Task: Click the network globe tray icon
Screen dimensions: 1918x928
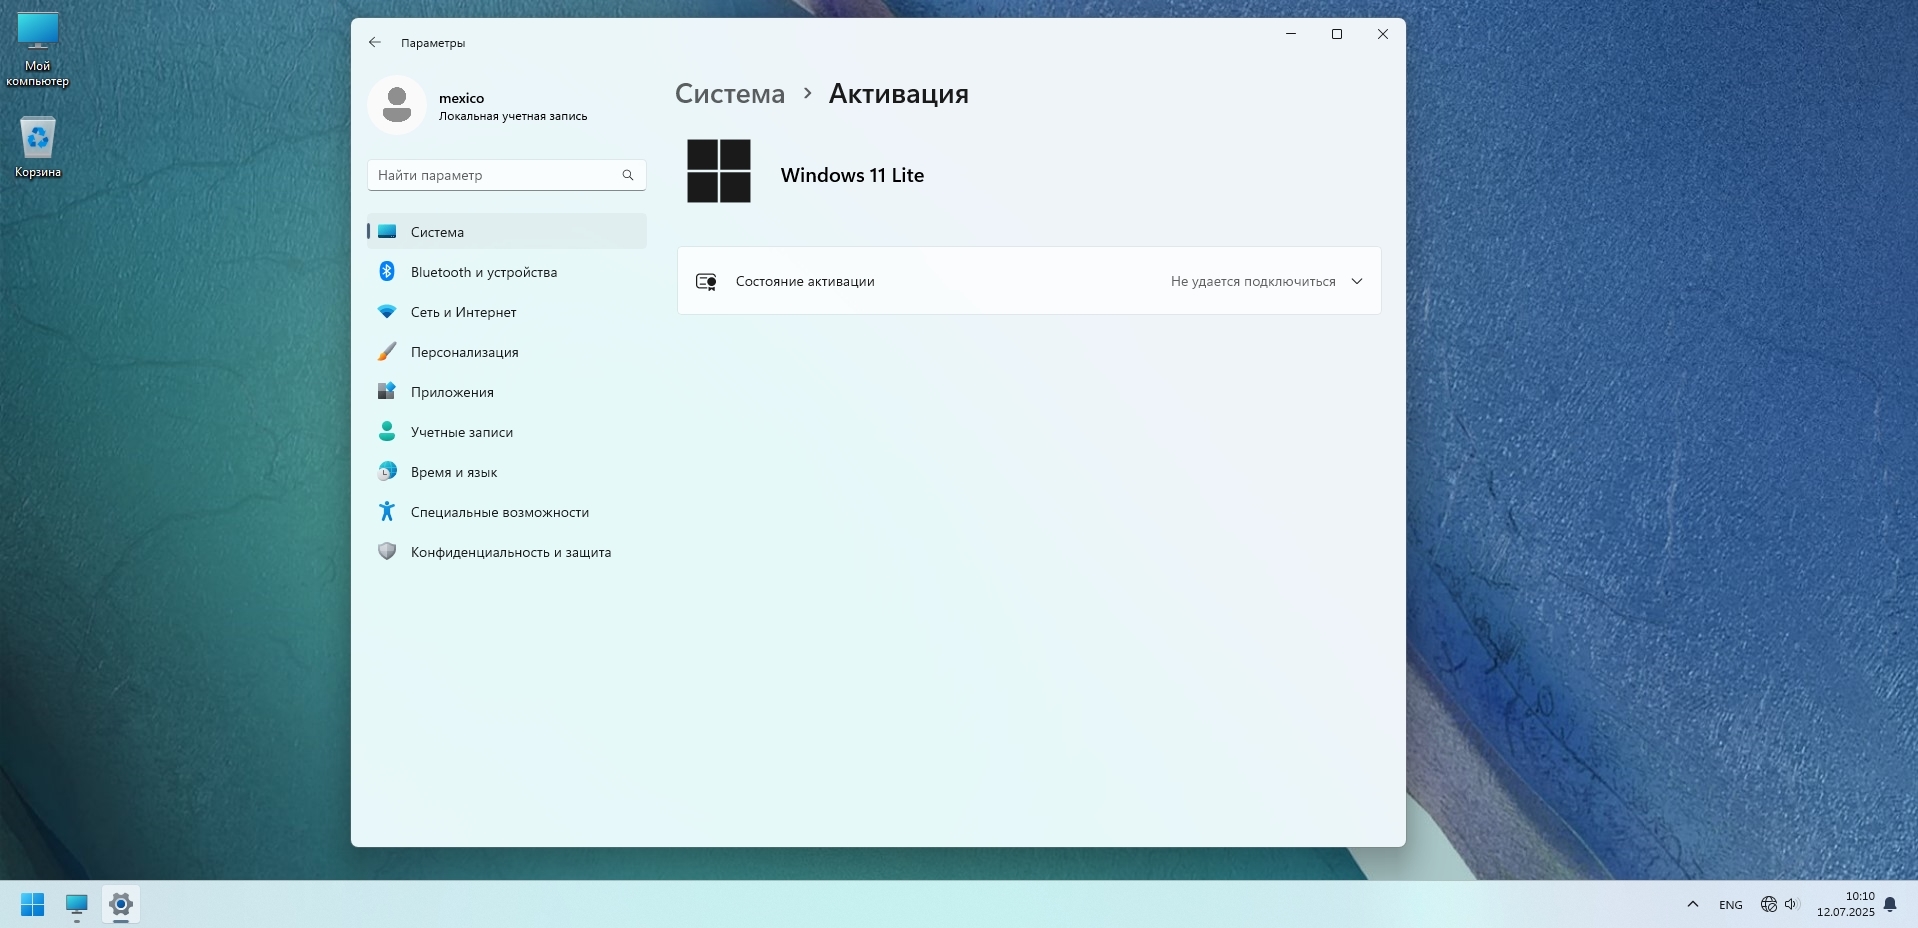Action: click(1769, 904)
